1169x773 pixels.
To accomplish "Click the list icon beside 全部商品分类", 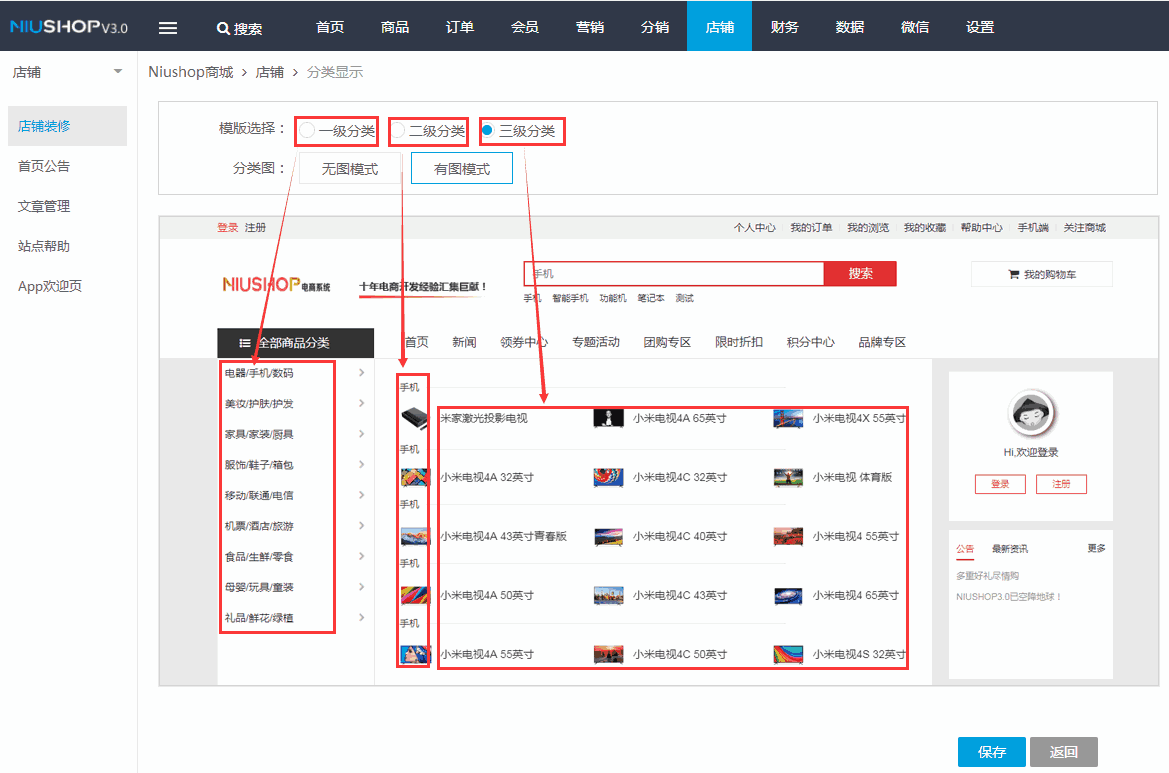I will [x=245, y=343].
